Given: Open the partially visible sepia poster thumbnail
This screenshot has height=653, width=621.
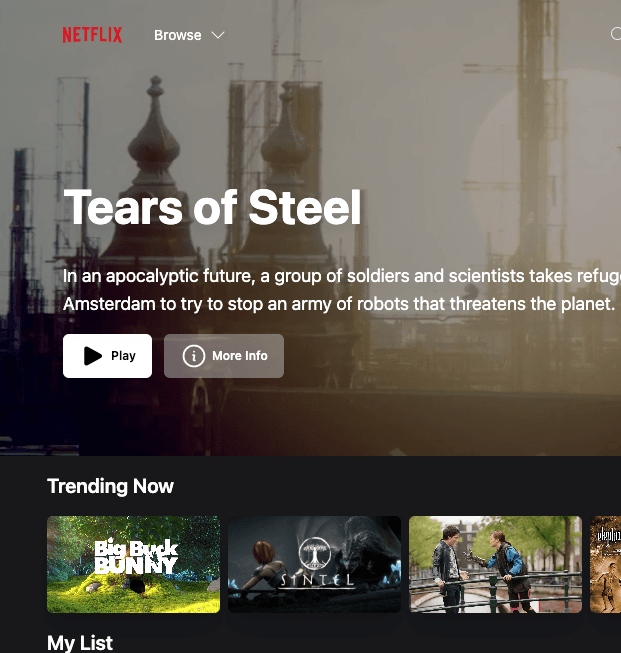Looking at the screenshot, I should 606,564.
